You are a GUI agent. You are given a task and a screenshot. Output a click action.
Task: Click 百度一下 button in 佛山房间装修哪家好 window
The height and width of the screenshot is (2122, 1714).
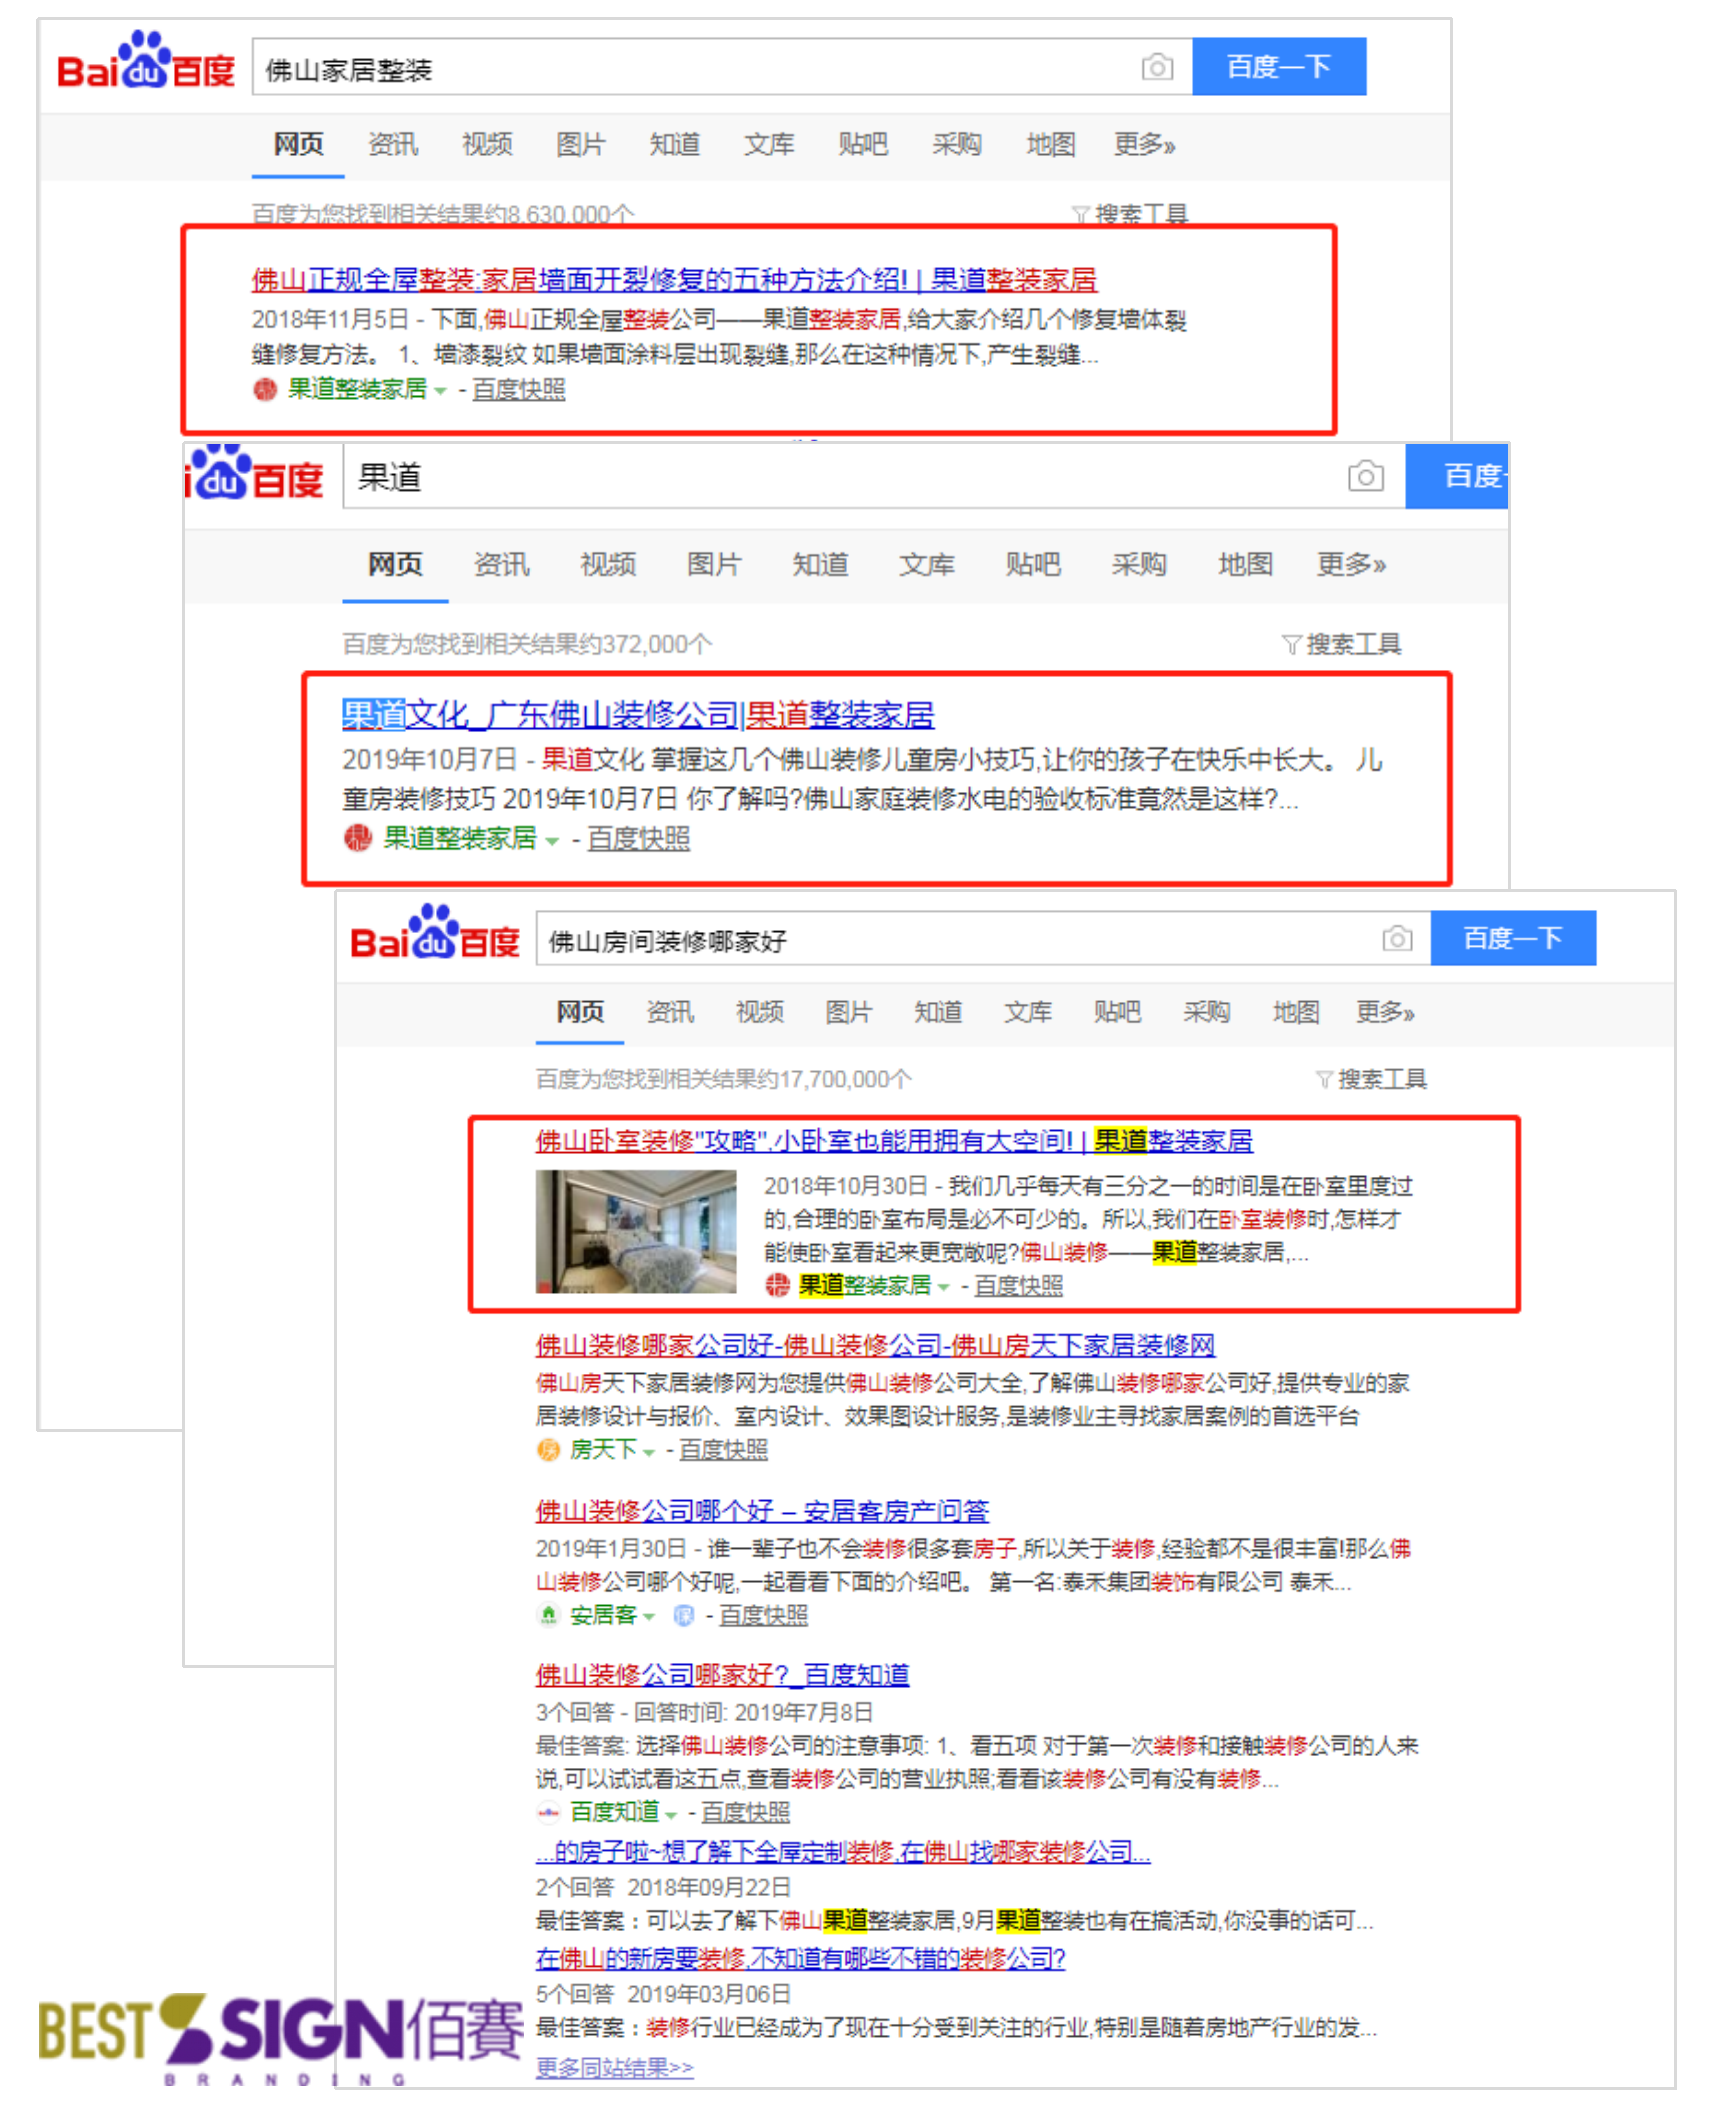(1512, 938)
